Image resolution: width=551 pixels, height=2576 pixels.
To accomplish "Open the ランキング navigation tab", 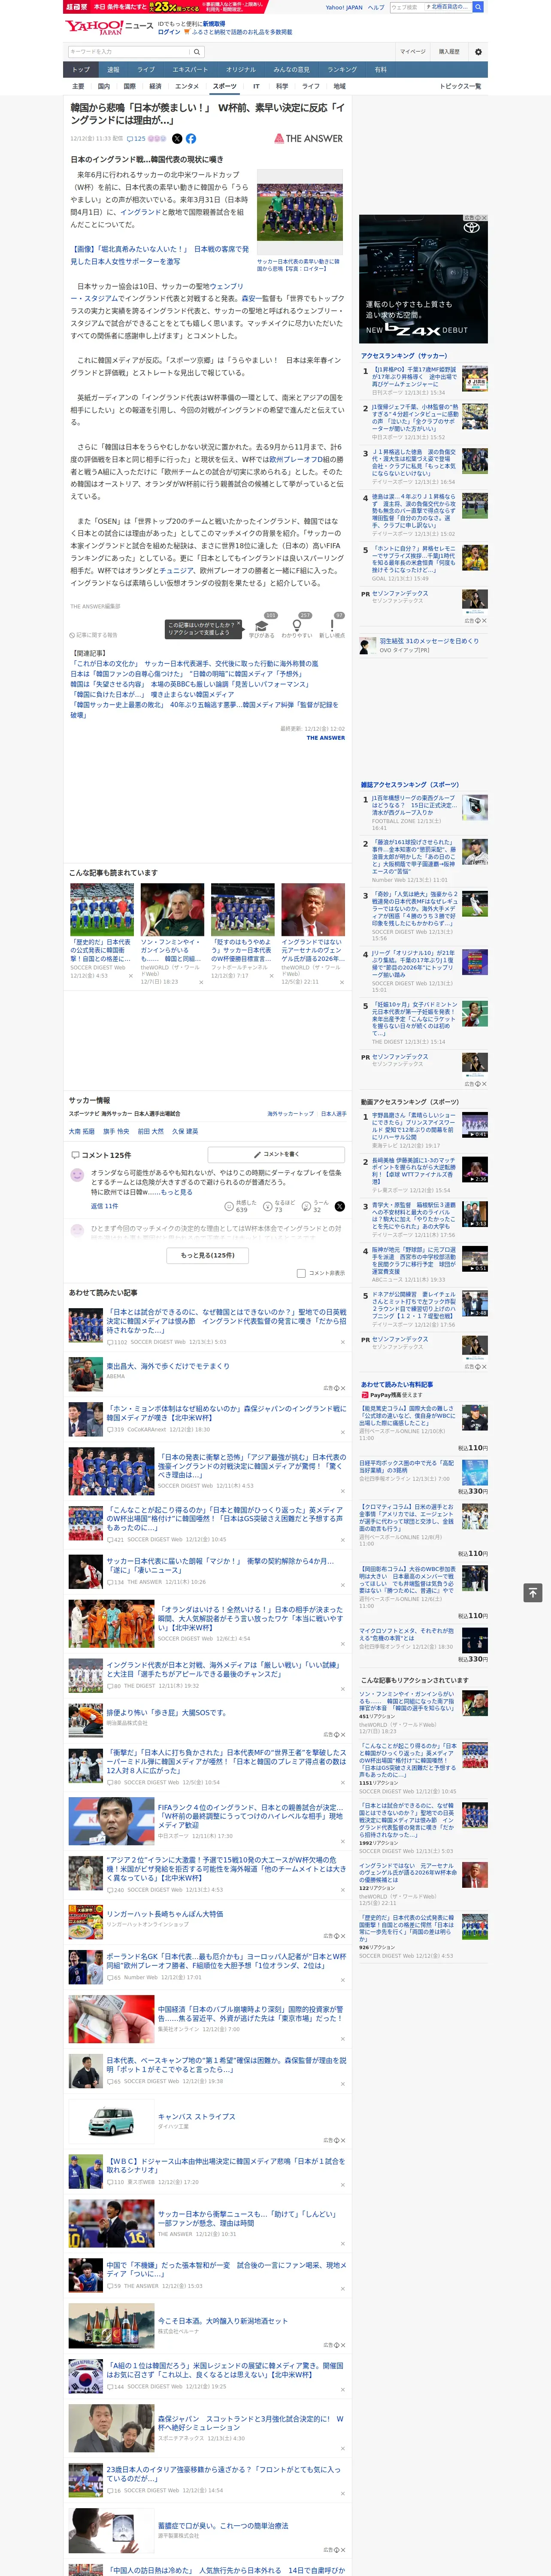I will coord(342,70).
